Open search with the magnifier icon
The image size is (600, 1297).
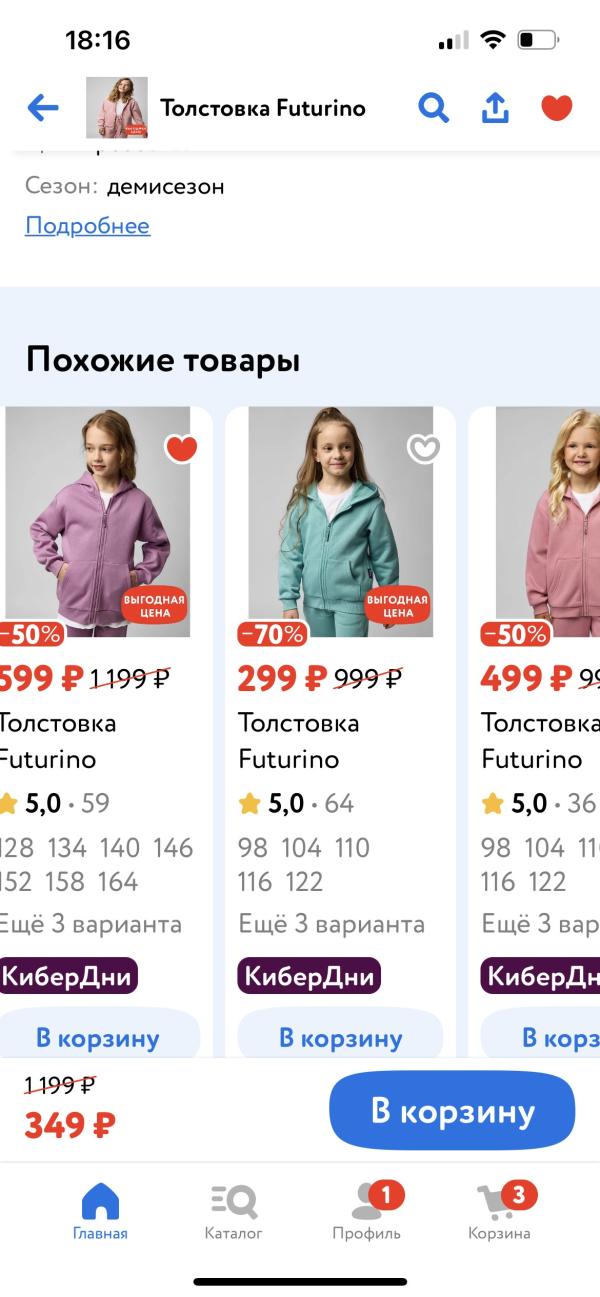[x=433, y=108]
